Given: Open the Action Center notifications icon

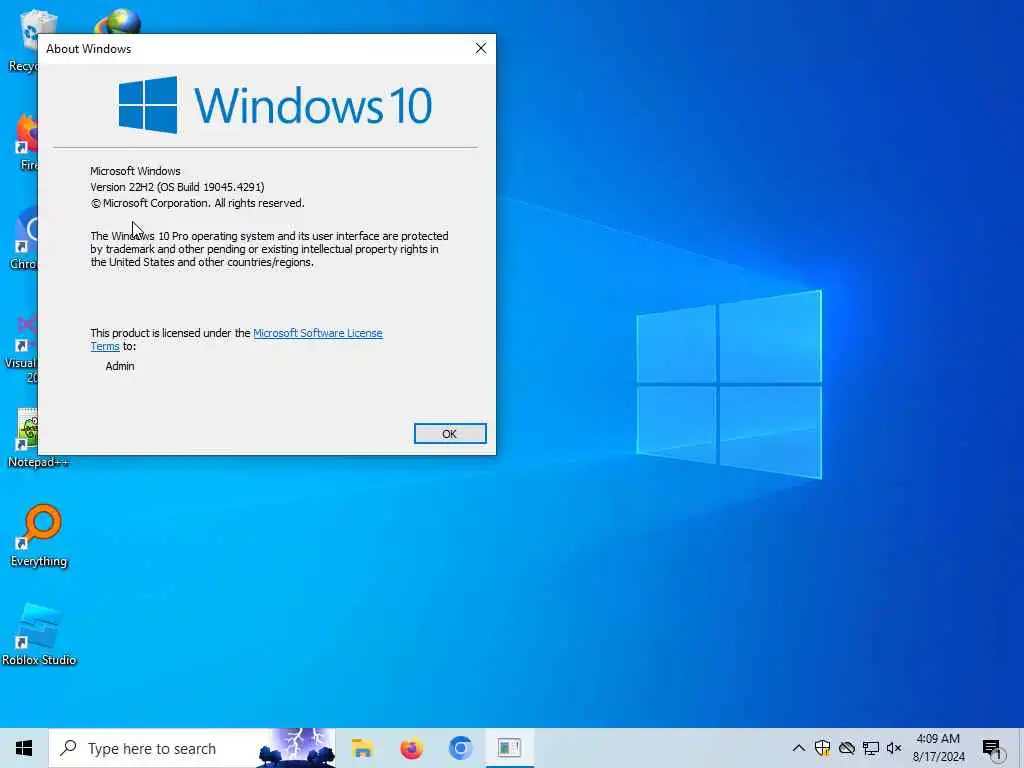Looking at the screenshot, I should tap(993, 749).
